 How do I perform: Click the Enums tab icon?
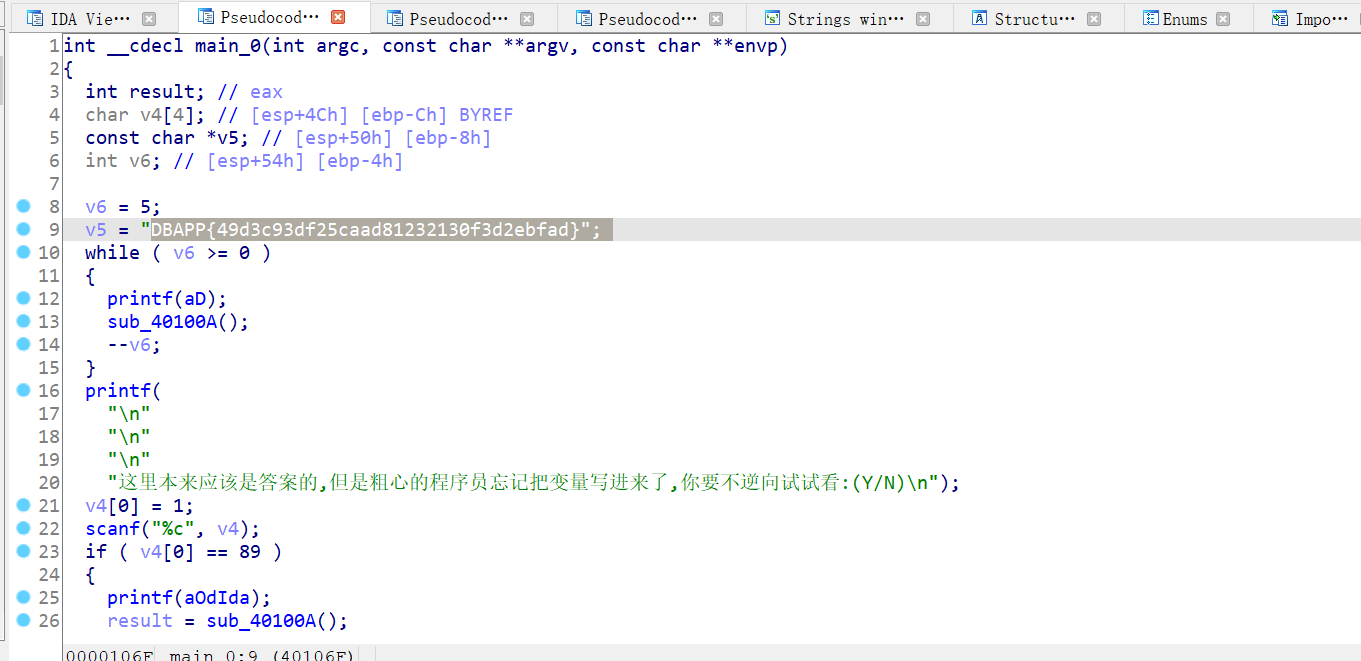tap(1151, 19)
